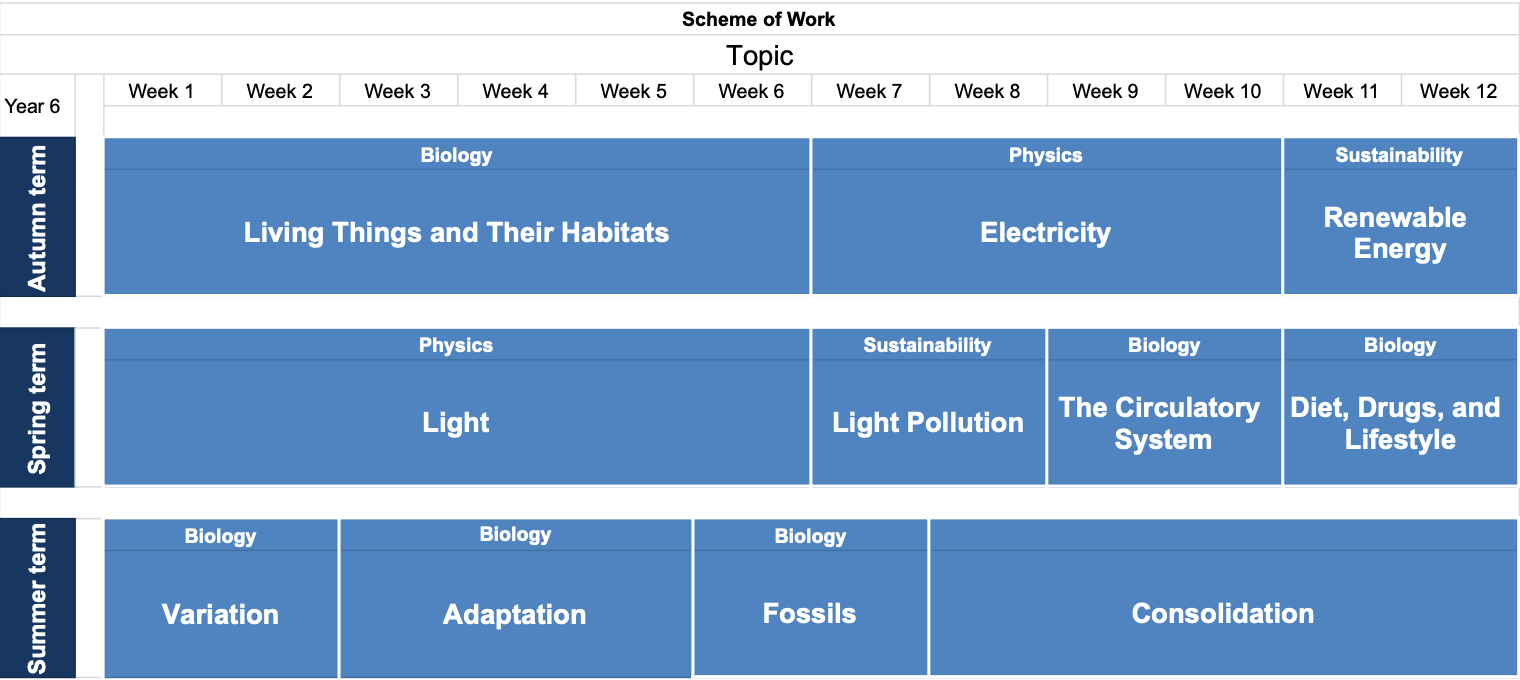1520x680 pixels.
Task: Select the Week 6 column header
Action: click(751, 91)
